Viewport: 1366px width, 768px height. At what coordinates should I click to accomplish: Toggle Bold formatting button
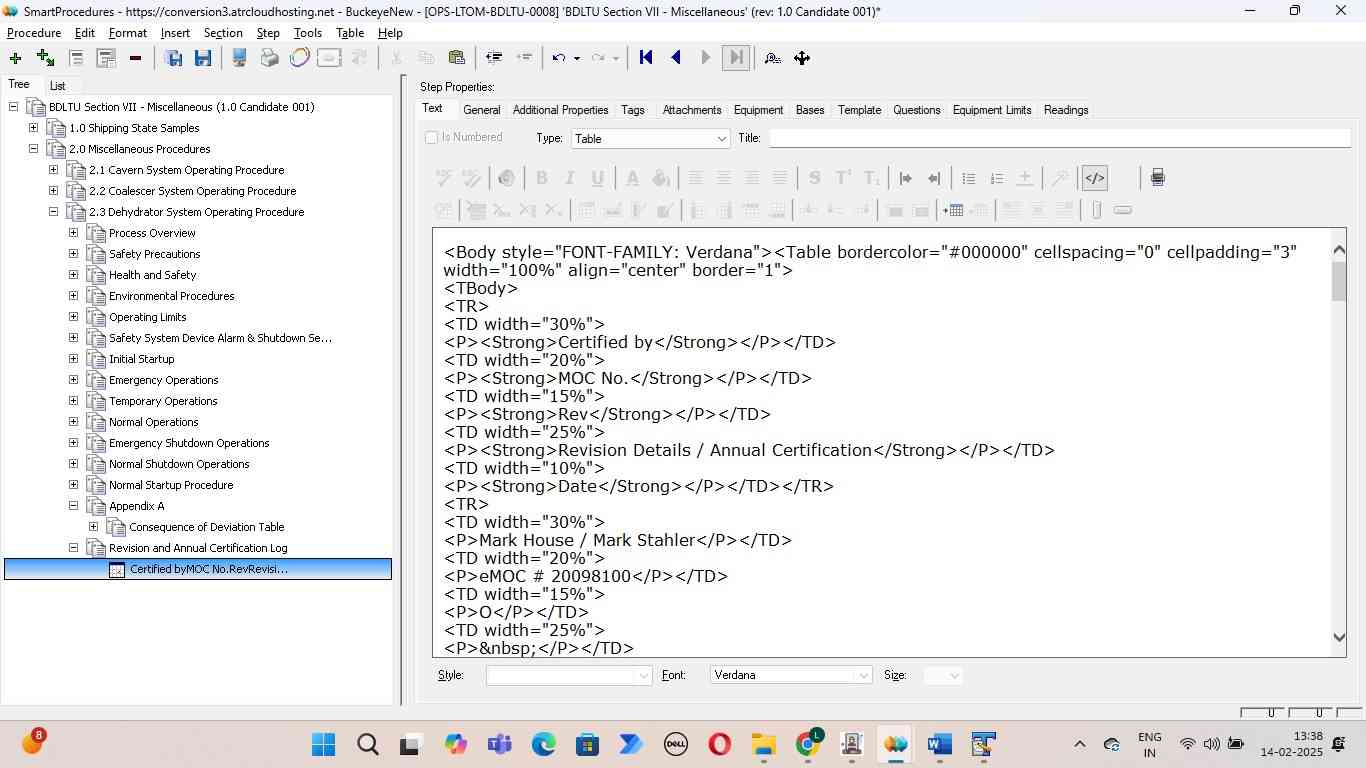(x=542, y=178)
